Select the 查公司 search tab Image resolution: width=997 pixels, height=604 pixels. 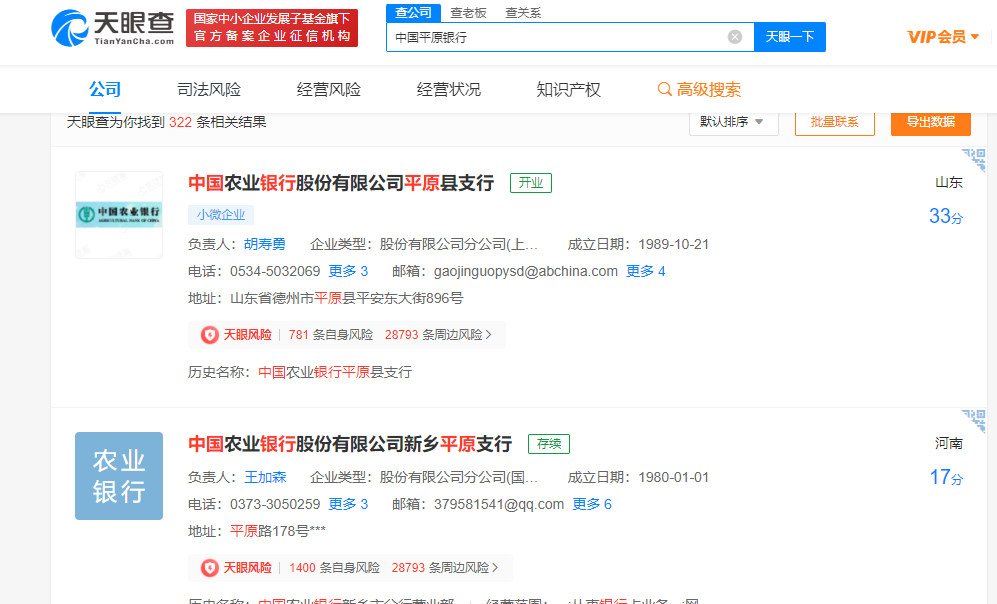413,12
